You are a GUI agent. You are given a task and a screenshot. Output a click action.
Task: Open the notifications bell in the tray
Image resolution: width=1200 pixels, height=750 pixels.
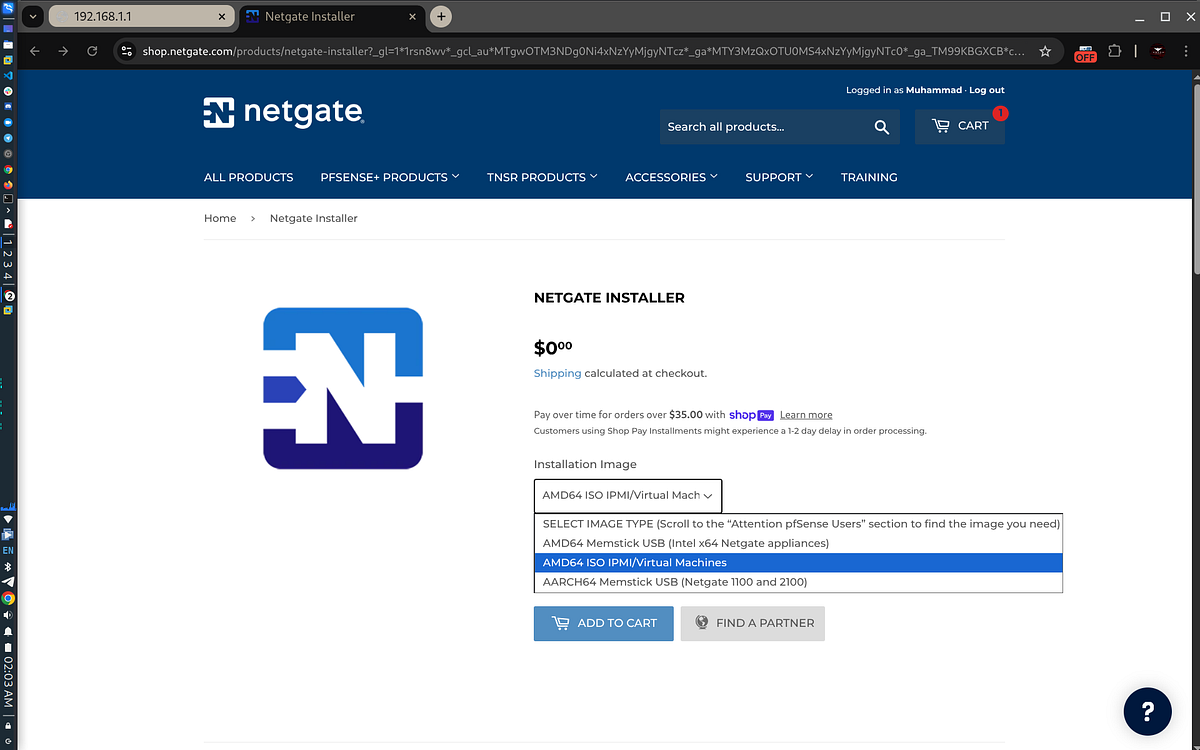pos(8,631)
